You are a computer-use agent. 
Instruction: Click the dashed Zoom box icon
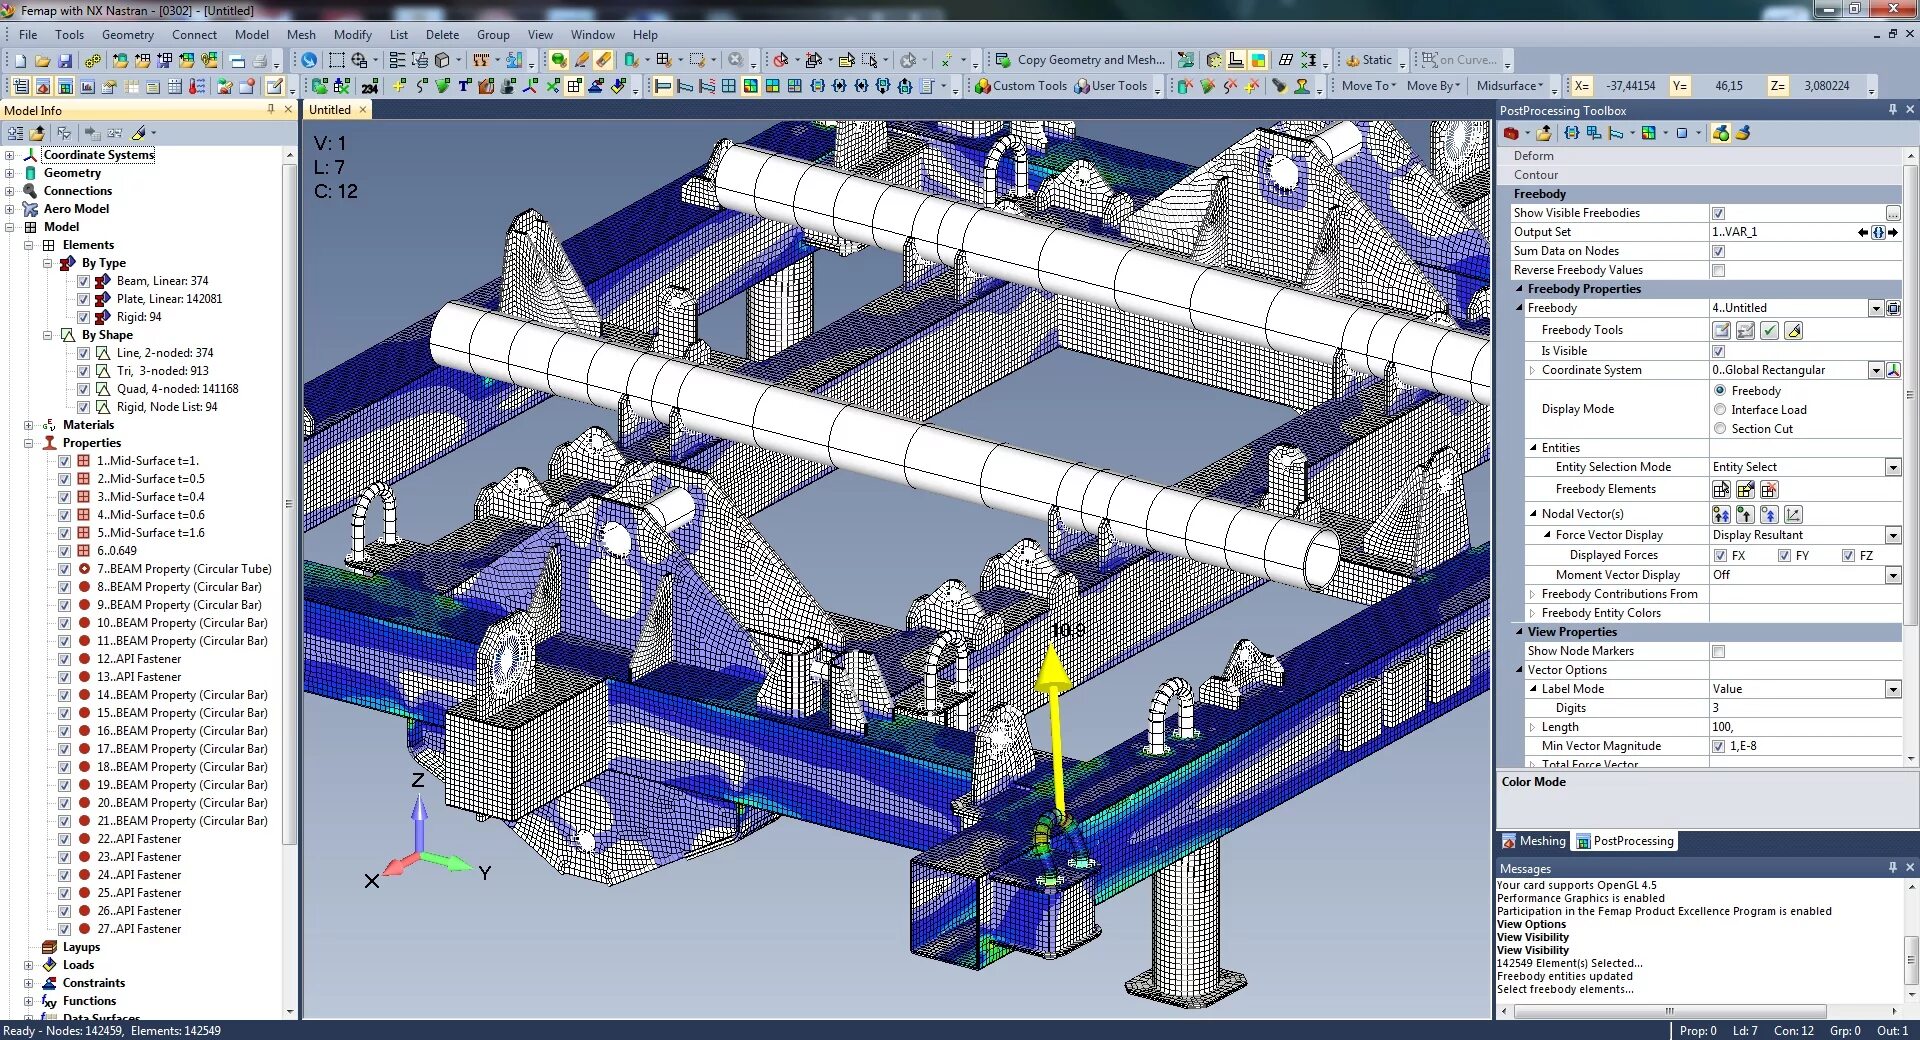[x=337, y=60]
